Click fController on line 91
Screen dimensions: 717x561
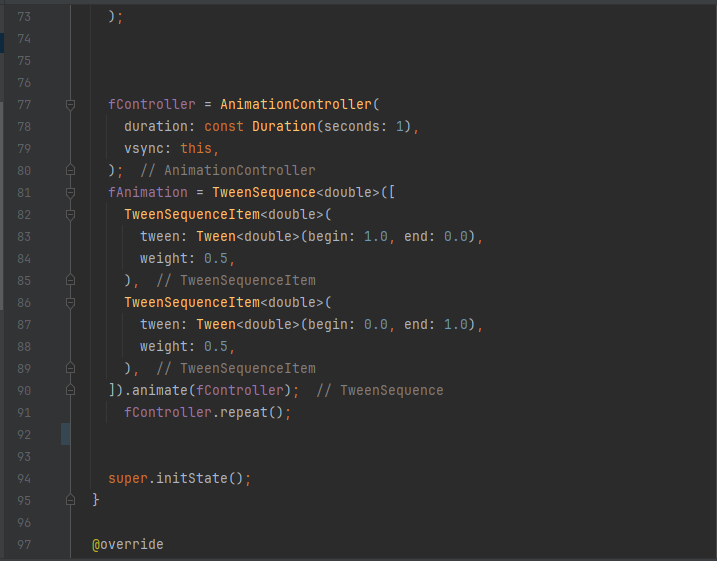click(168, 412)
